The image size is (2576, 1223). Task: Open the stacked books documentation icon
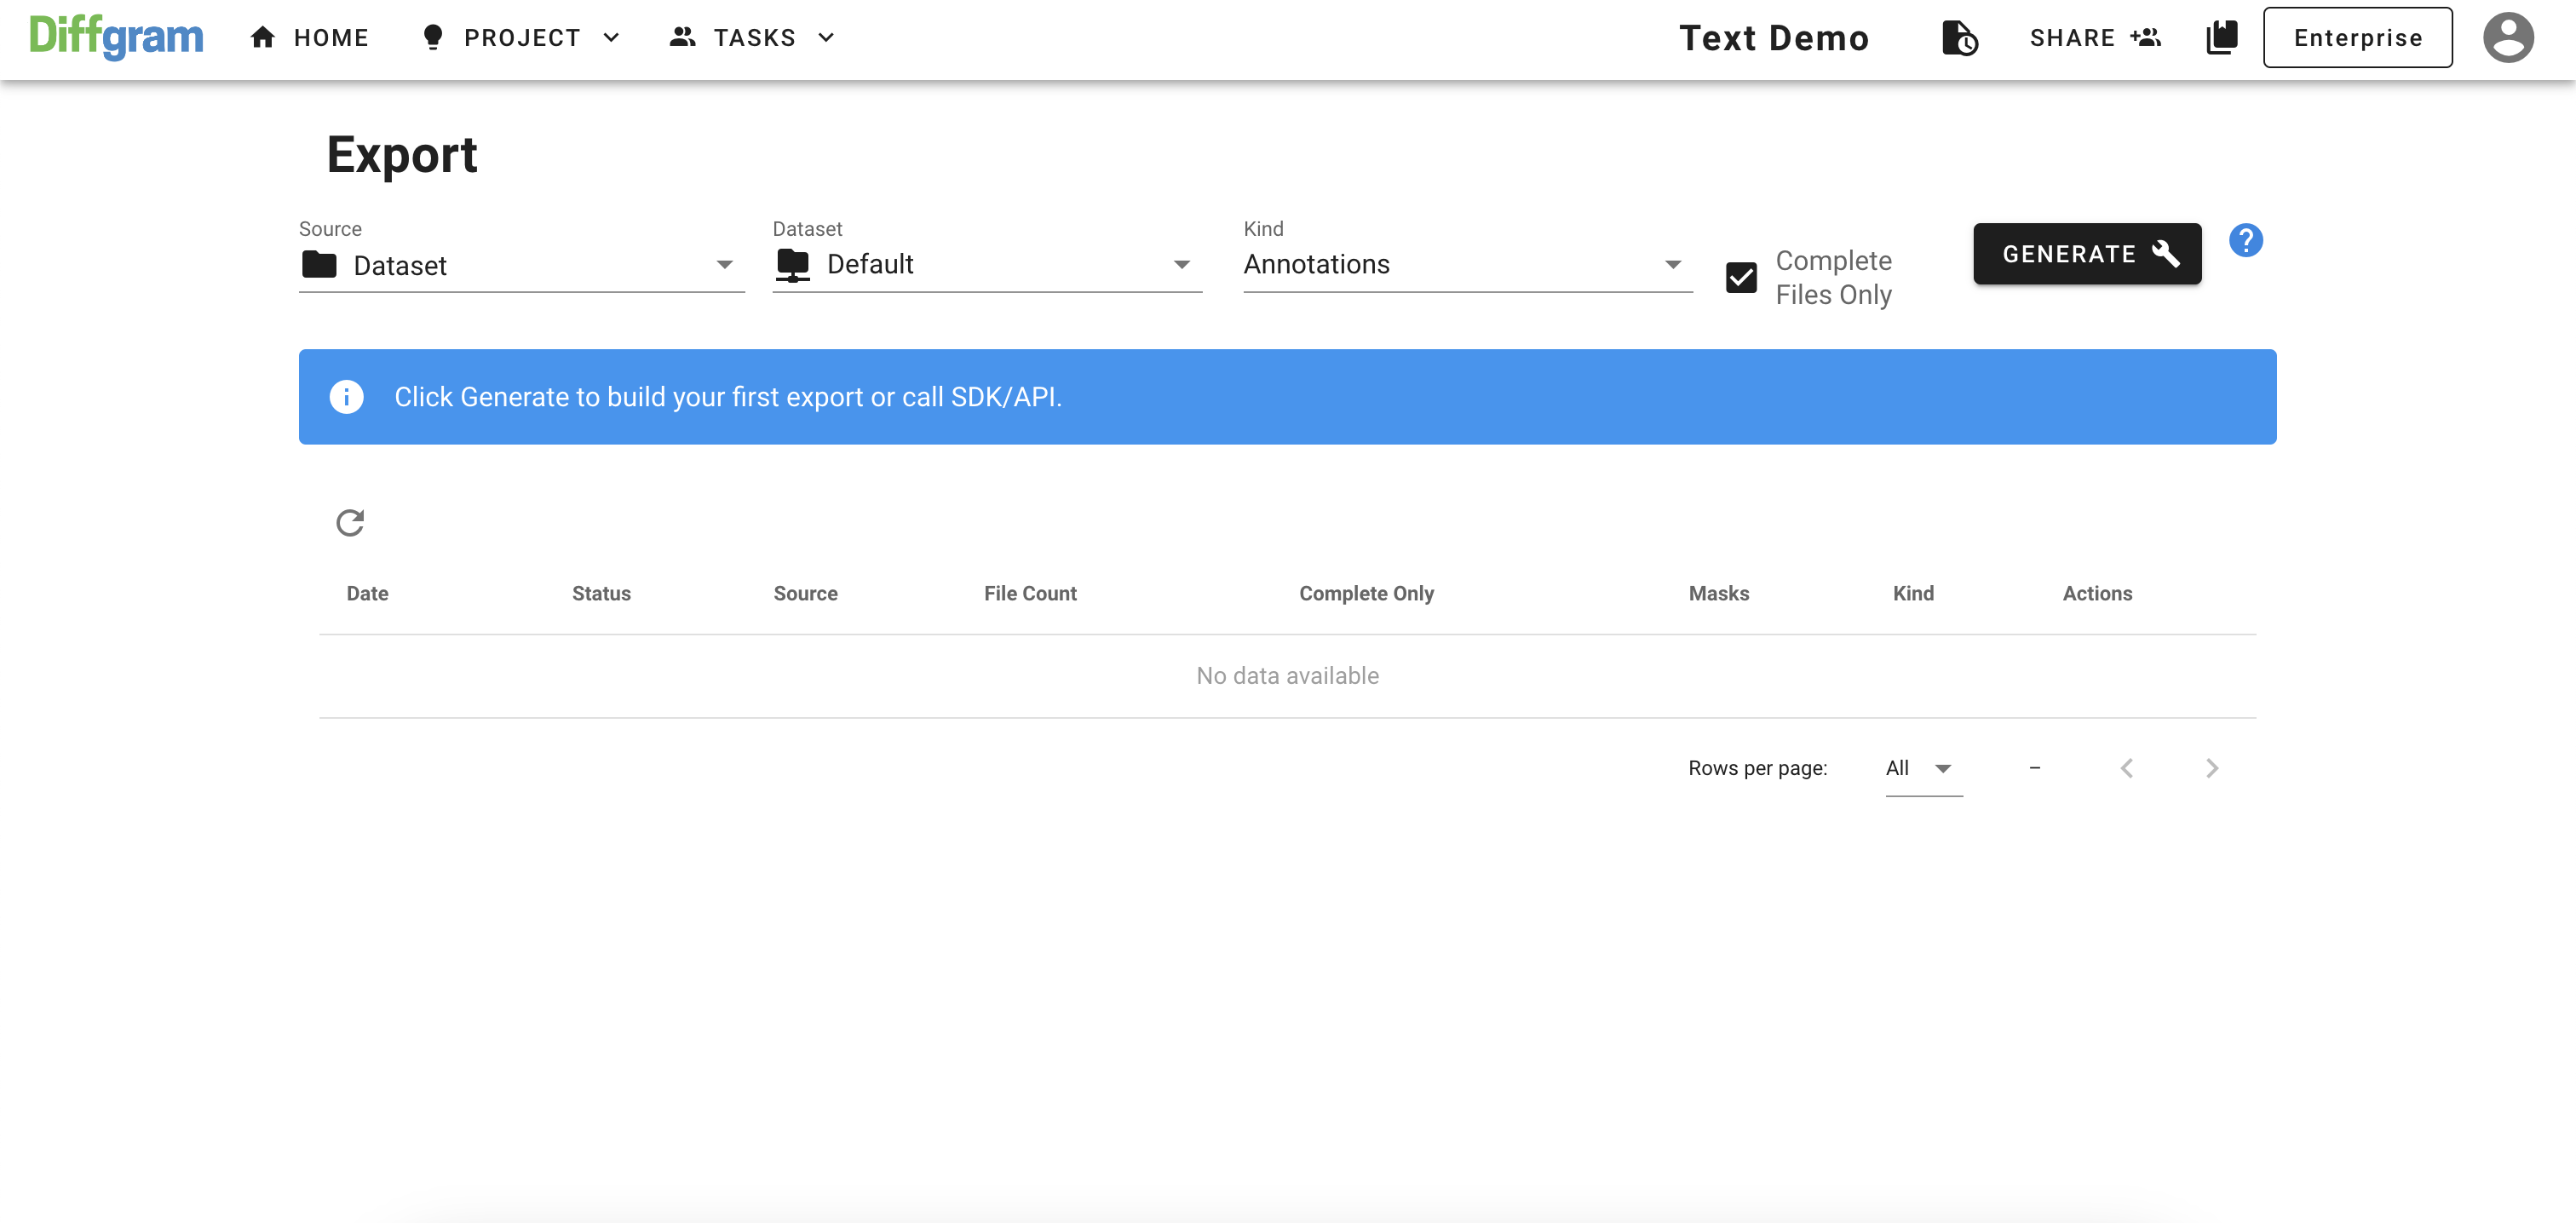click(x=2221, y=38)
